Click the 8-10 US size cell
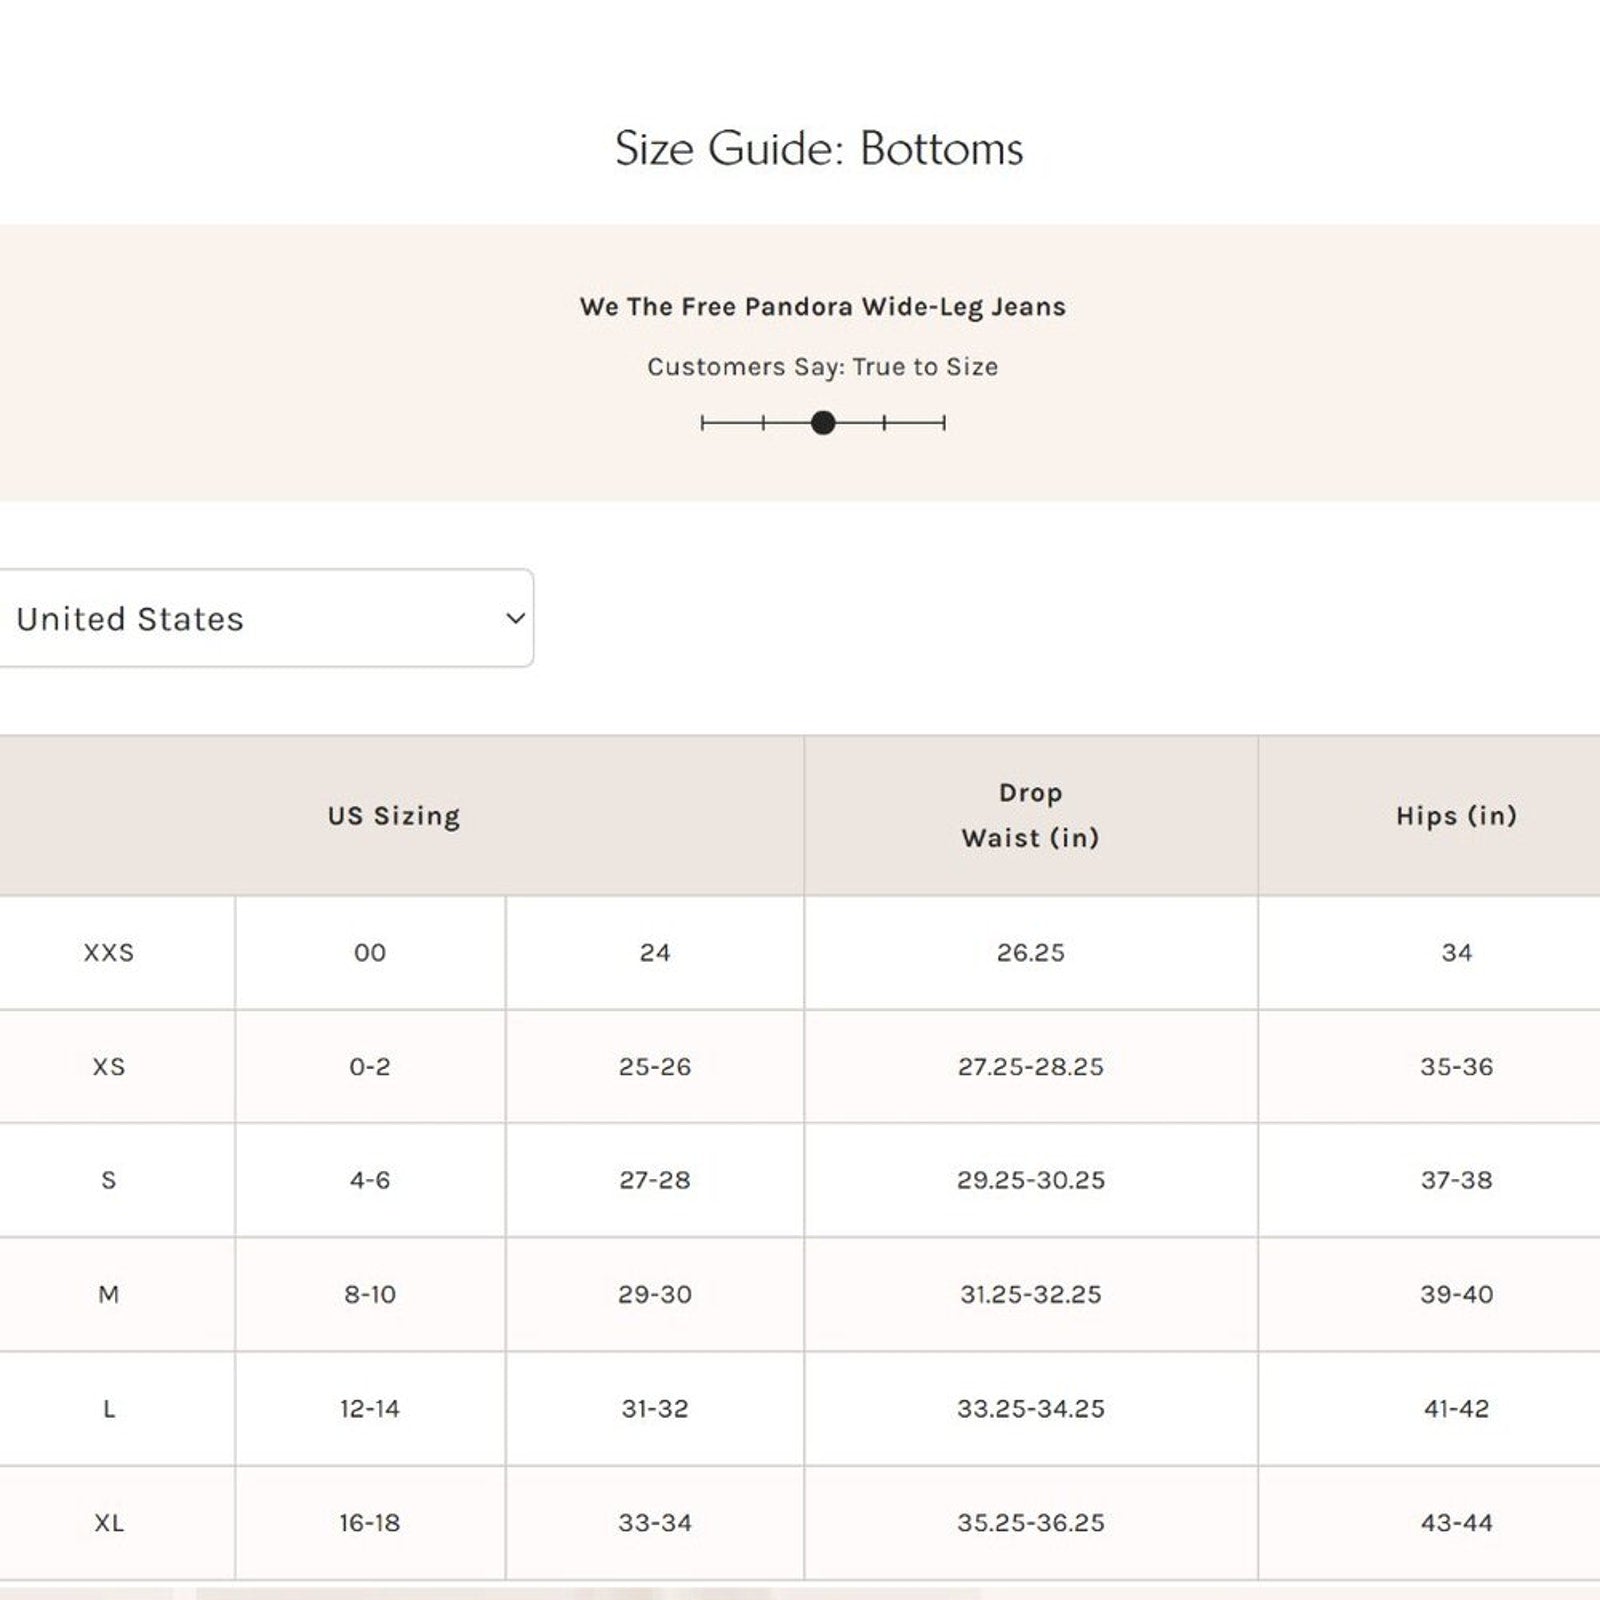The image size is (1600, 1600). (370, 1295)
